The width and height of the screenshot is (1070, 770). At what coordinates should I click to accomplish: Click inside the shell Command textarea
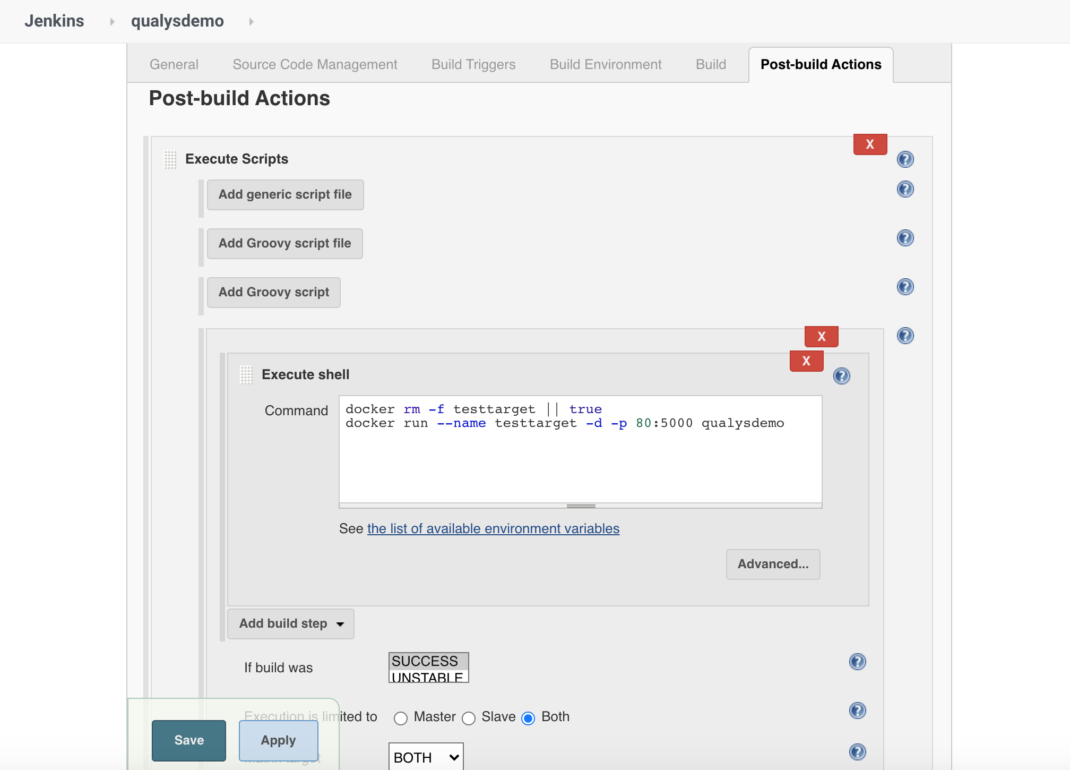pos(581,449)
